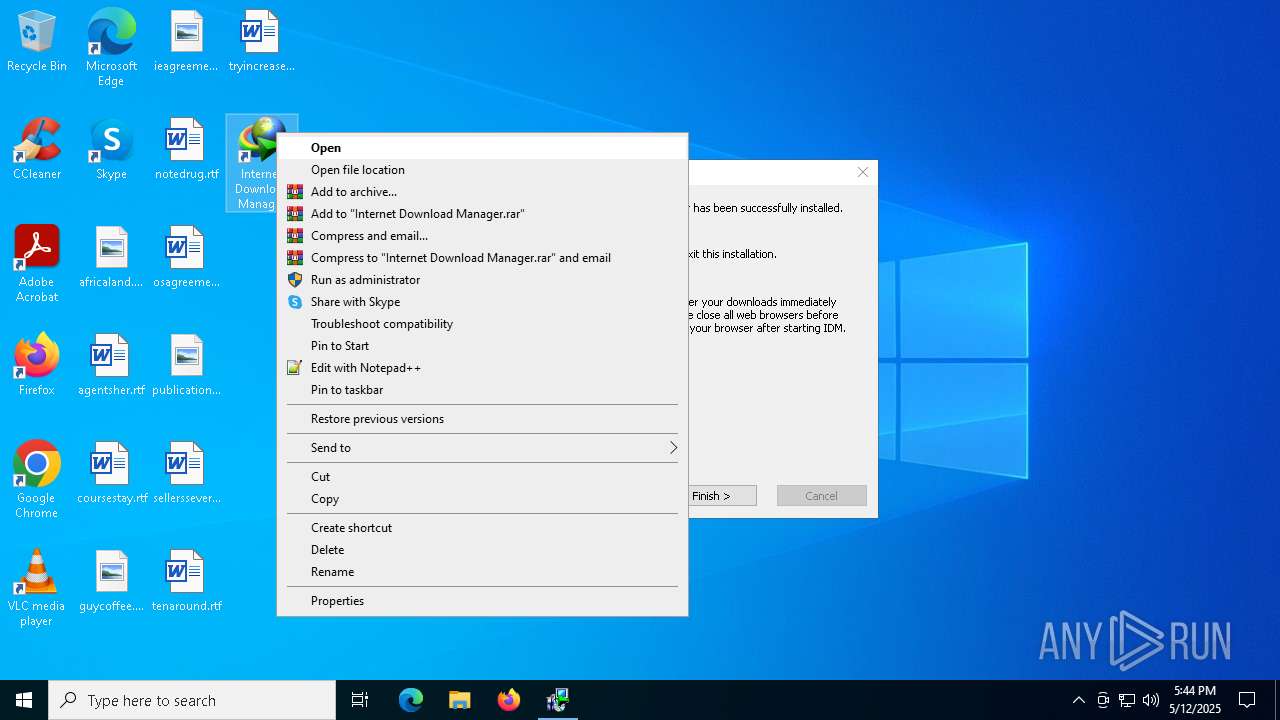This screenshot has width=1280, height=720.
Task: Select the publication image file icon
Action: [x=186, y=366]
